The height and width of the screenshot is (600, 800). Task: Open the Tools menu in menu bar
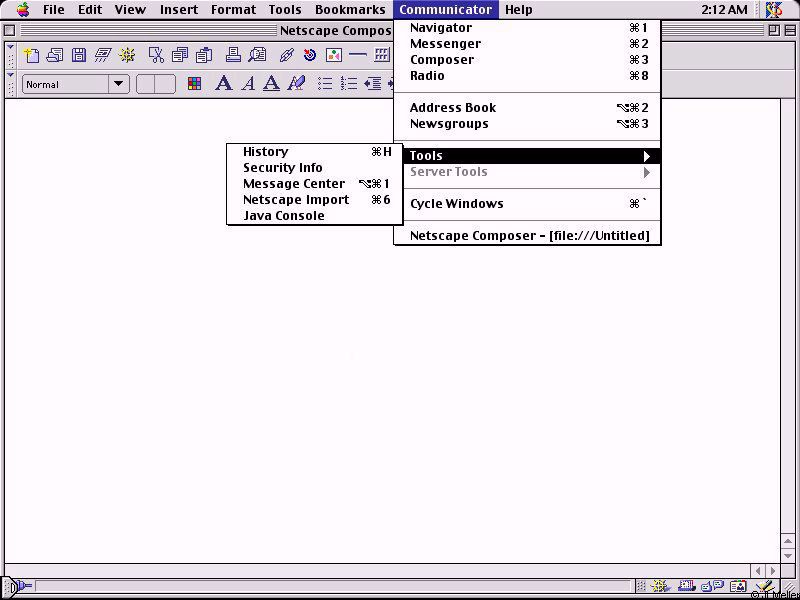coord(285,10)
